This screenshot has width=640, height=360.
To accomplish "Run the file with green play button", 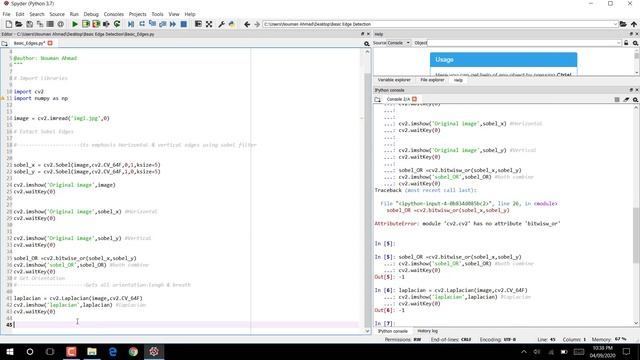I will tap(75, 24).
